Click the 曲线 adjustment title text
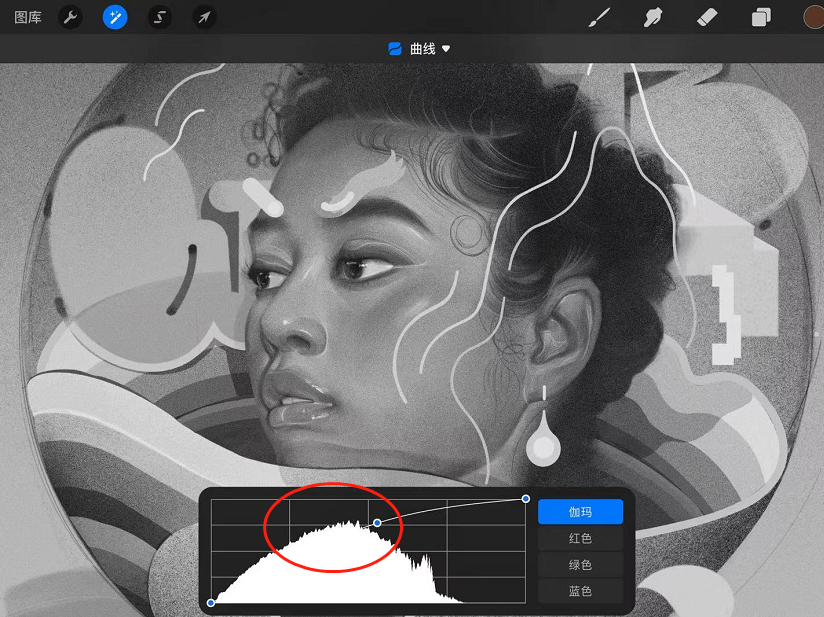824x617 pixels. [x=423, y=49]
